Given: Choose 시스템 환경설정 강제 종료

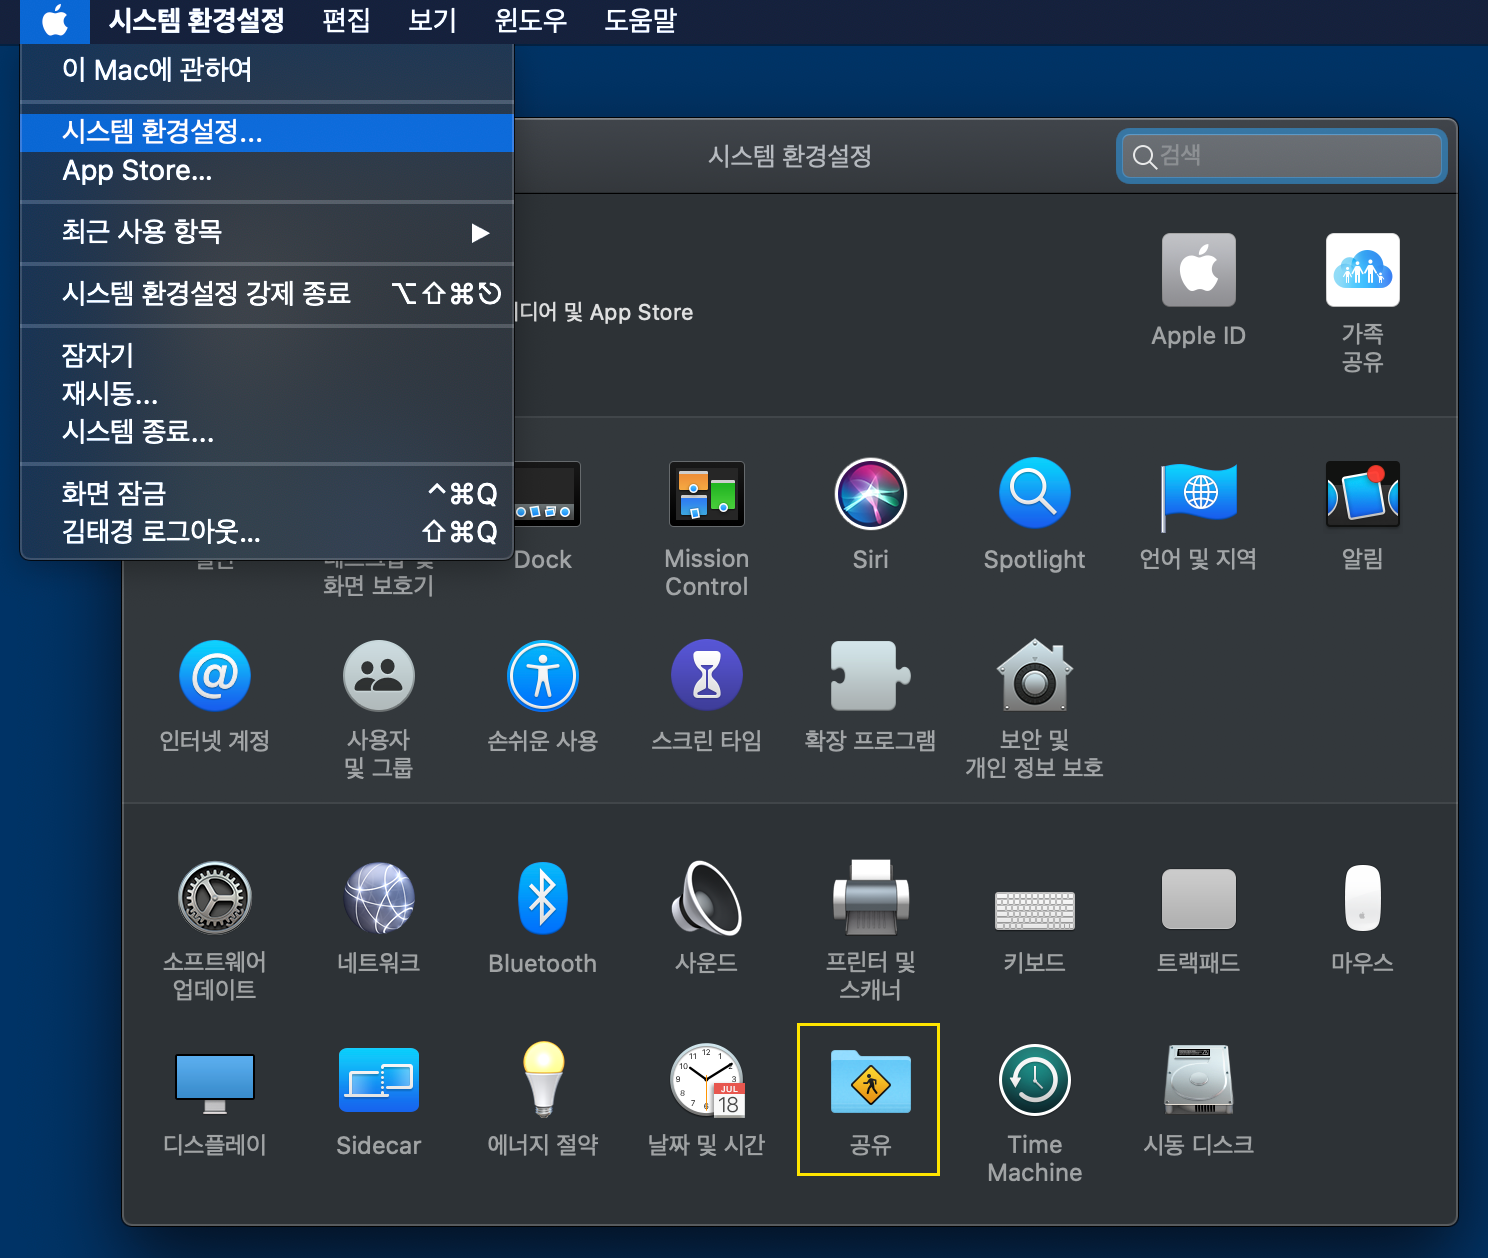Looking at the screenshot, I should (267, 294).
